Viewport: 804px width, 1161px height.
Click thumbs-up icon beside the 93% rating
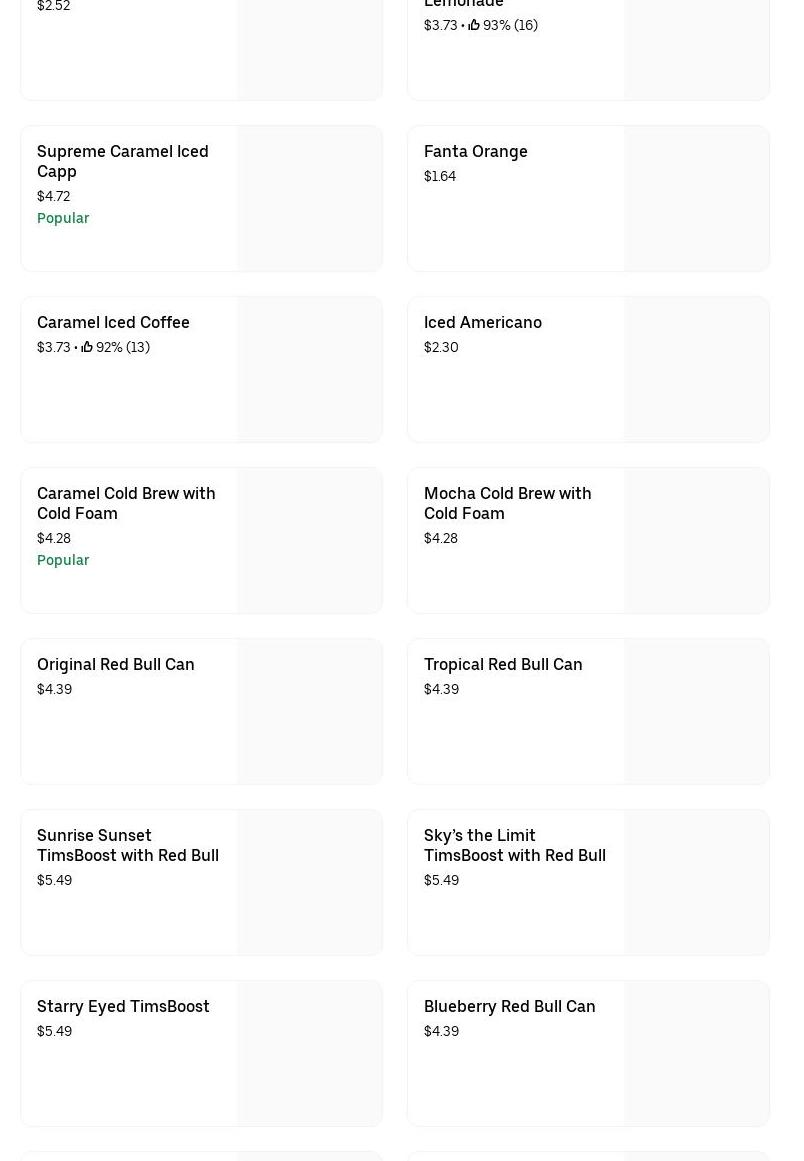click(x=474, y=25)
